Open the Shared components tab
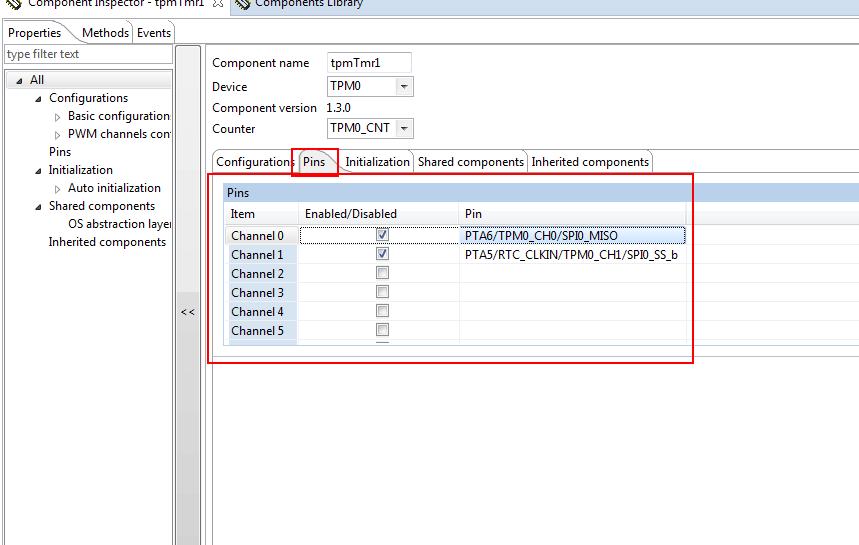This screenshot has height=545, width=859. pyautogui.click(x=471, y=162)
